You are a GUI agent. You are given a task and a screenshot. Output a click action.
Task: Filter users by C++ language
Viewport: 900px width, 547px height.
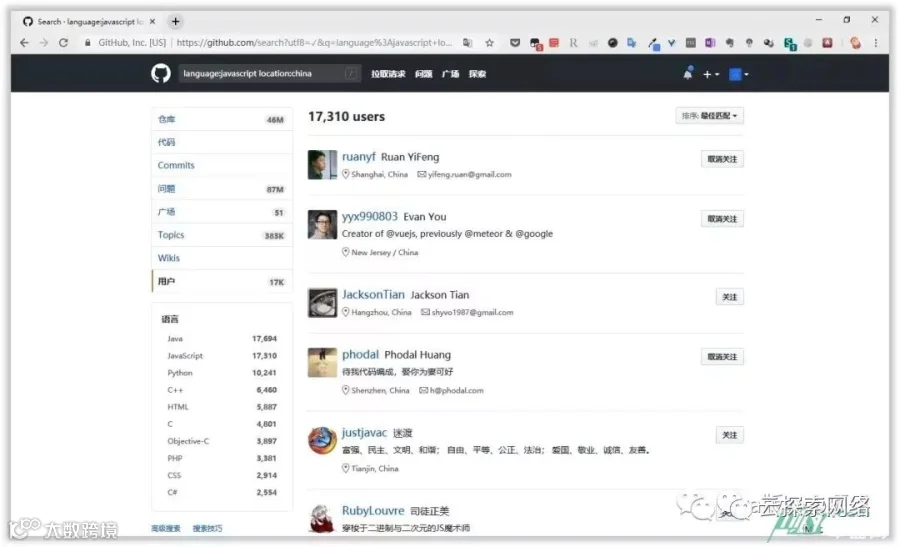click(x=222, y=390)
